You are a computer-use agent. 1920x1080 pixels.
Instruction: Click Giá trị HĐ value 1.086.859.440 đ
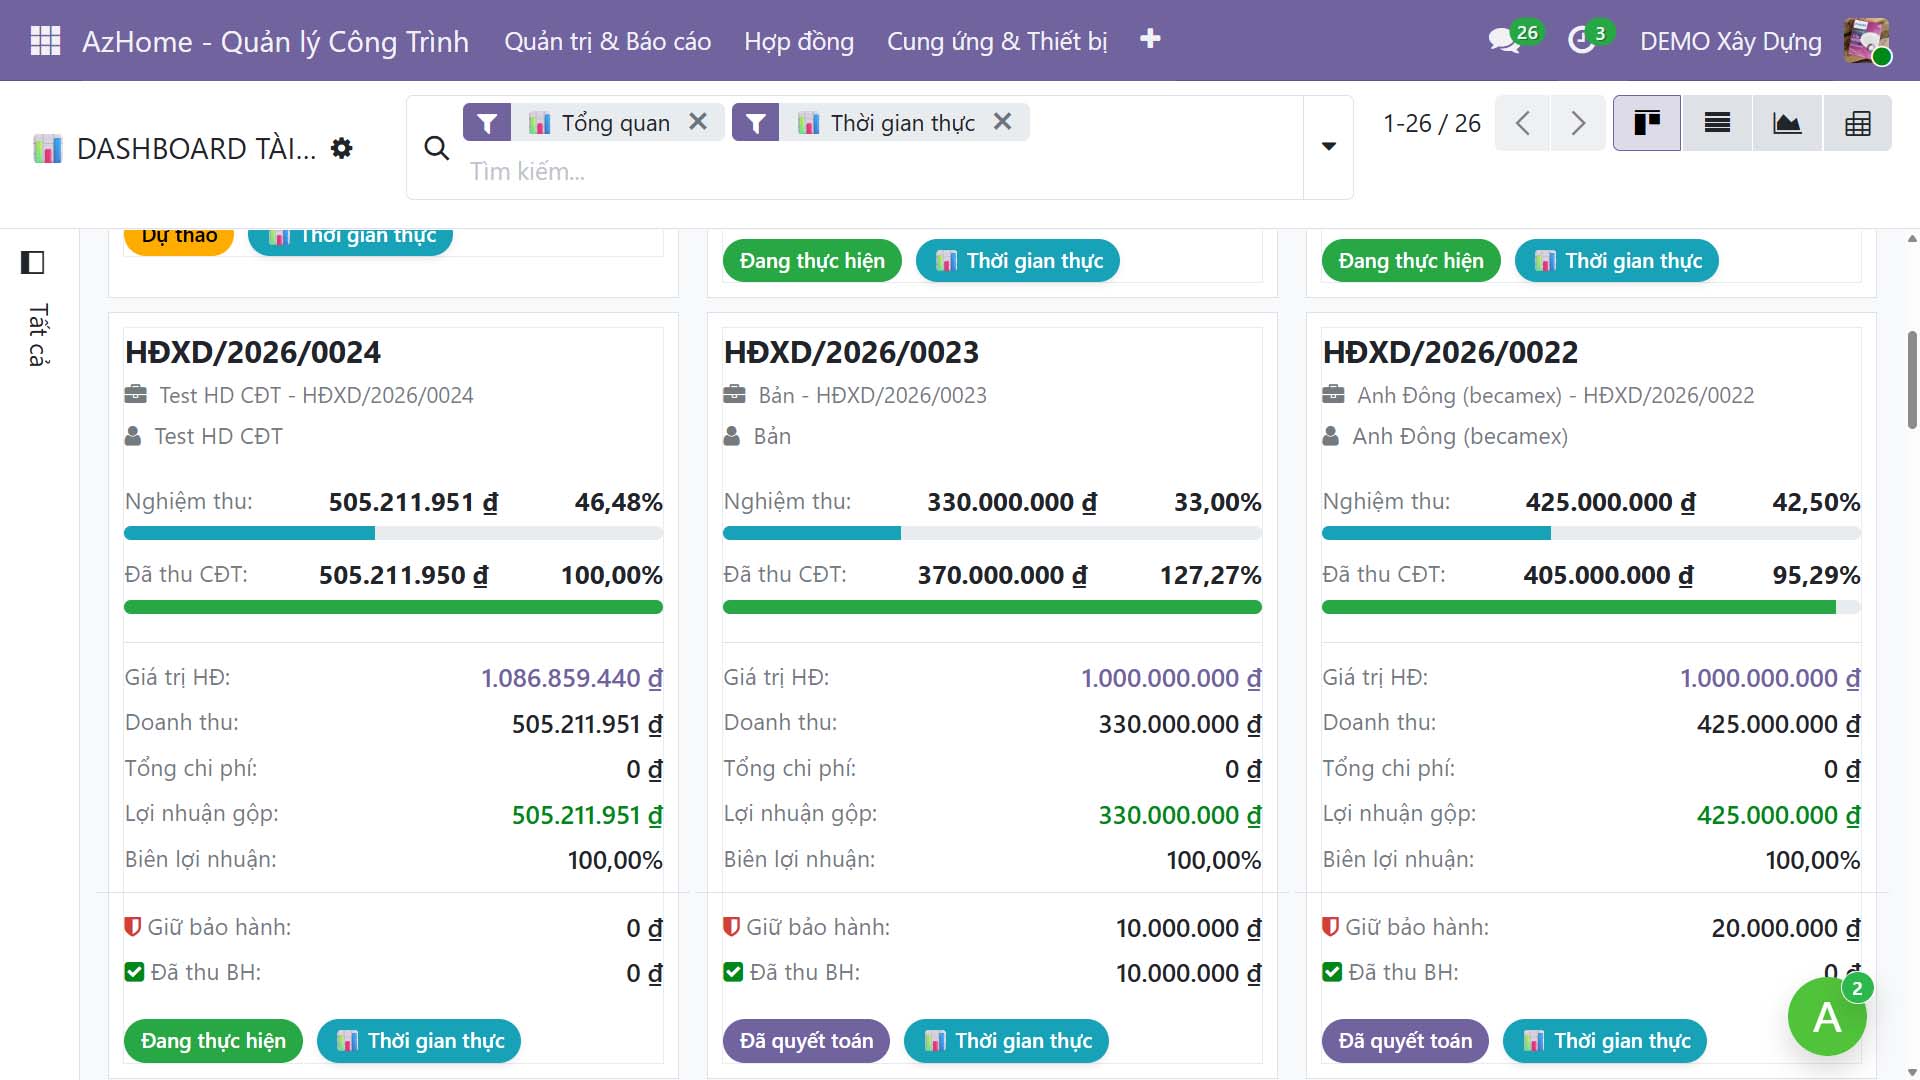click(572, 678)
